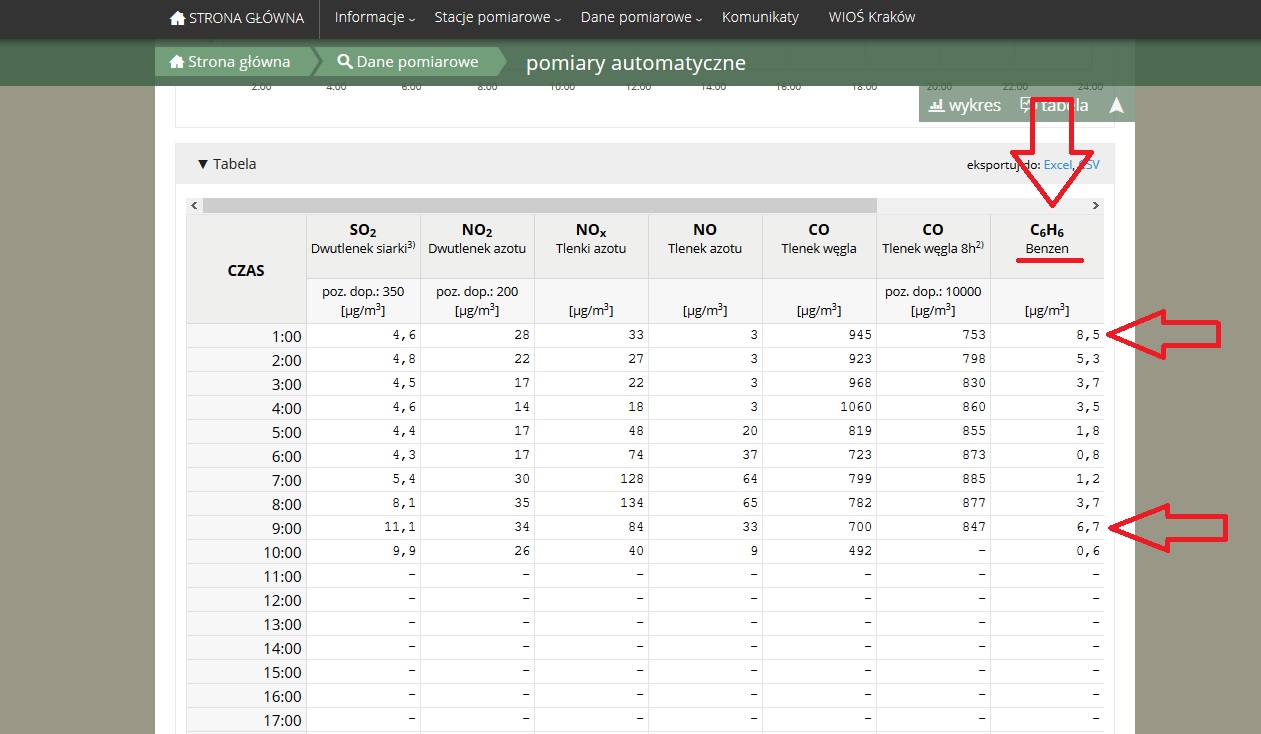The image size is (1261, 734).
Task: Expand the Stacje pomiarowe menu
Action: point(498,17)
